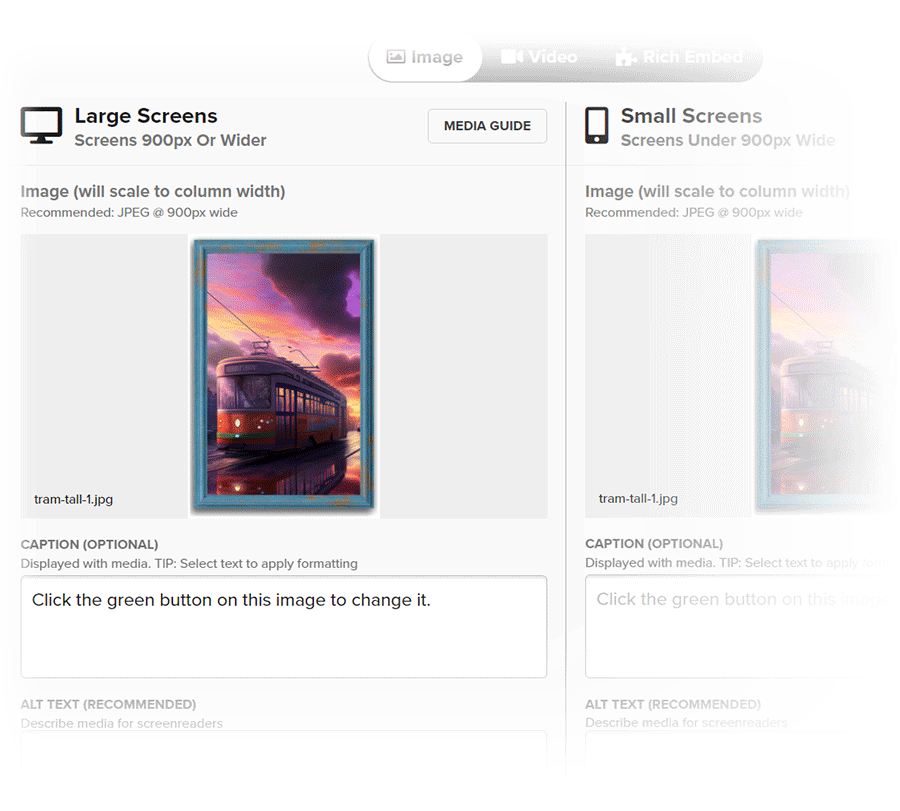
Task: Open the Media Guide button
Action: (x=487, y=126)
